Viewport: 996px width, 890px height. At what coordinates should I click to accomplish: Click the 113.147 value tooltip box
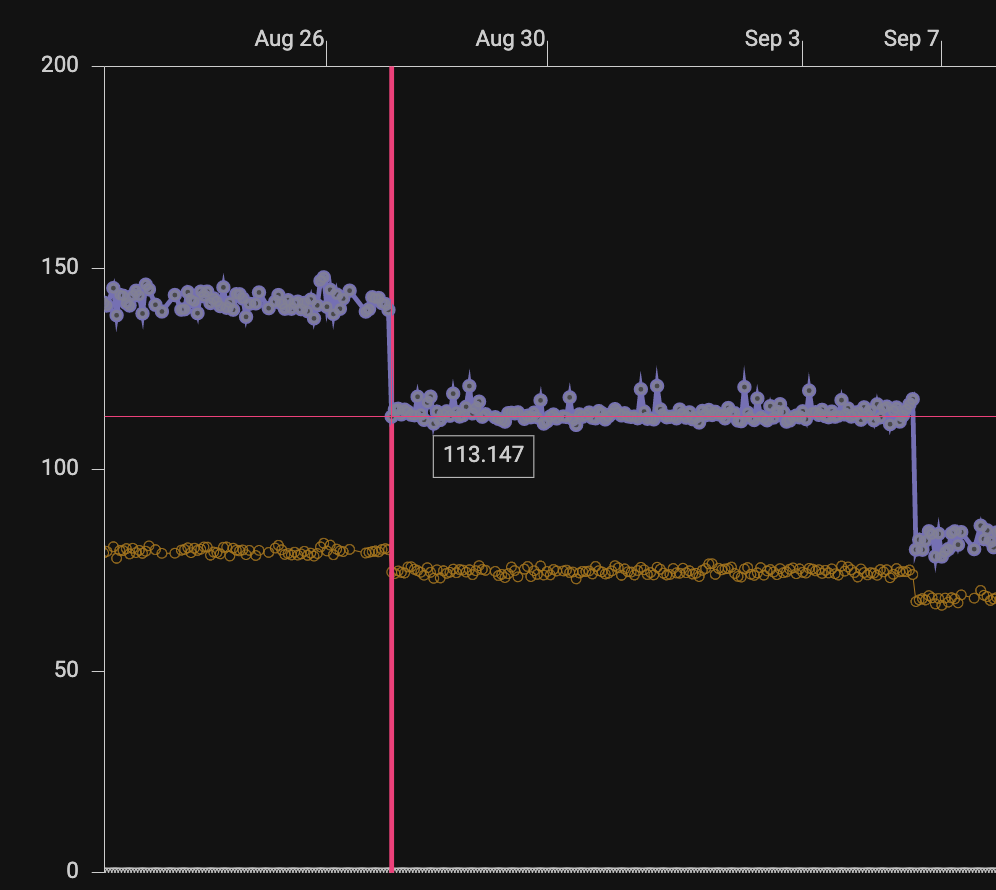point(483,455)
